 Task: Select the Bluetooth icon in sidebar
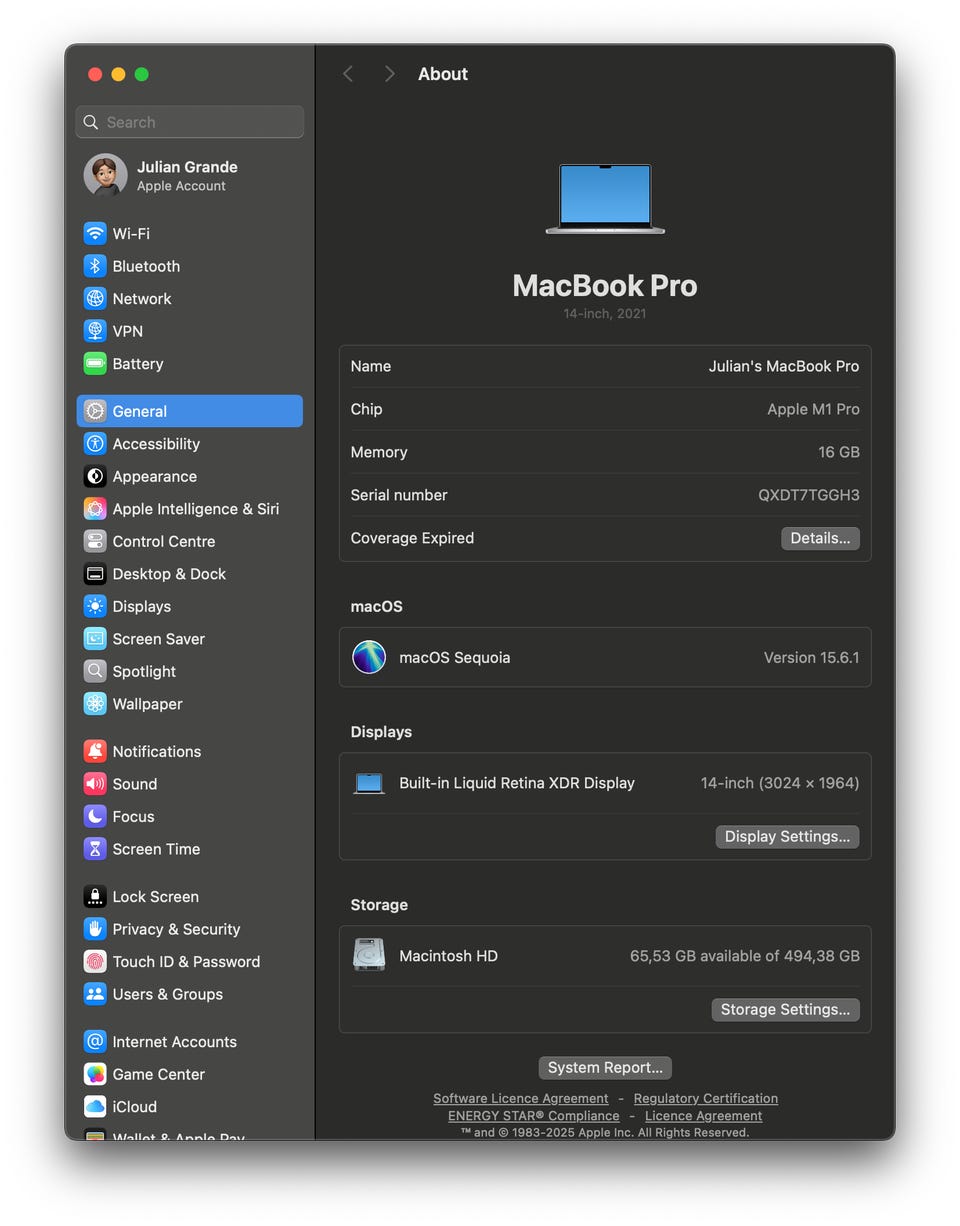coord(95,266)
